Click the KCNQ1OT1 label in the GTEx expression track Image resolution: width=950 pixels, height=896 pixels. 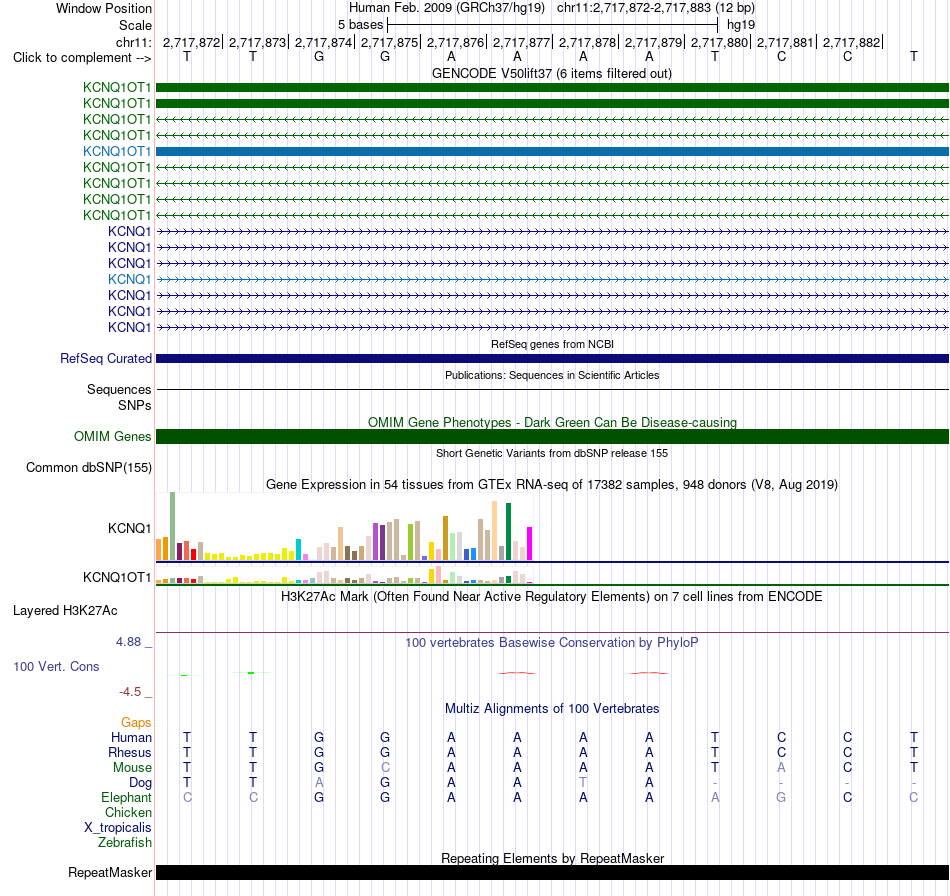(117, 577)
